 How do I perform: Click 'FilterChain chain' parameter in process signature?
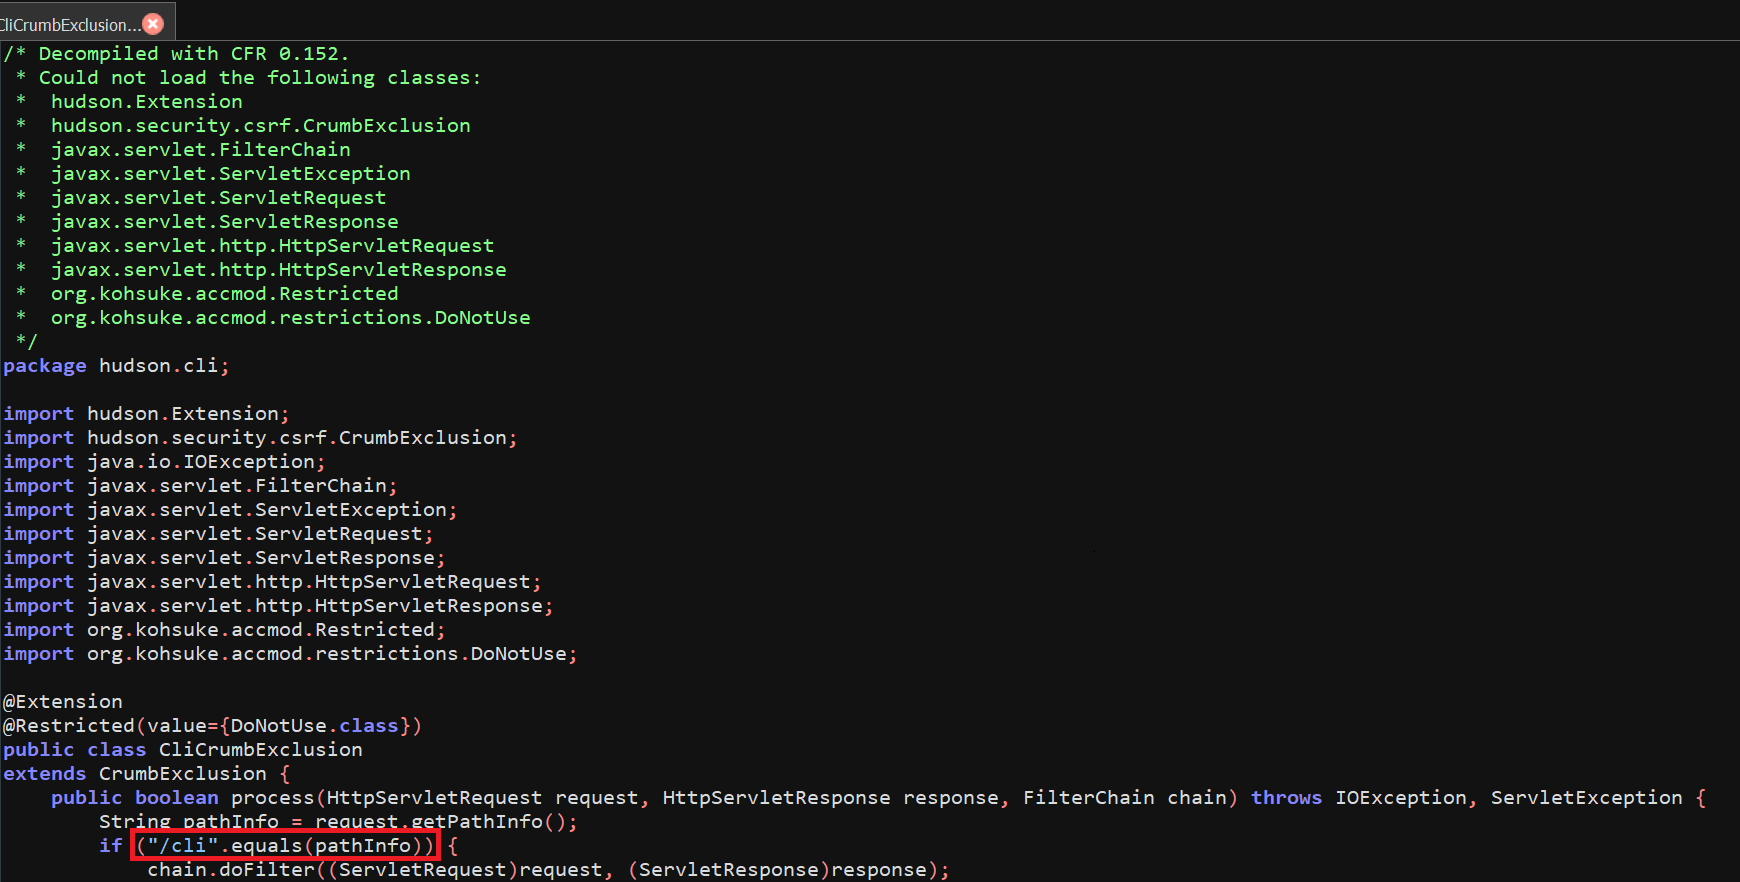[x=1124, y=798]
